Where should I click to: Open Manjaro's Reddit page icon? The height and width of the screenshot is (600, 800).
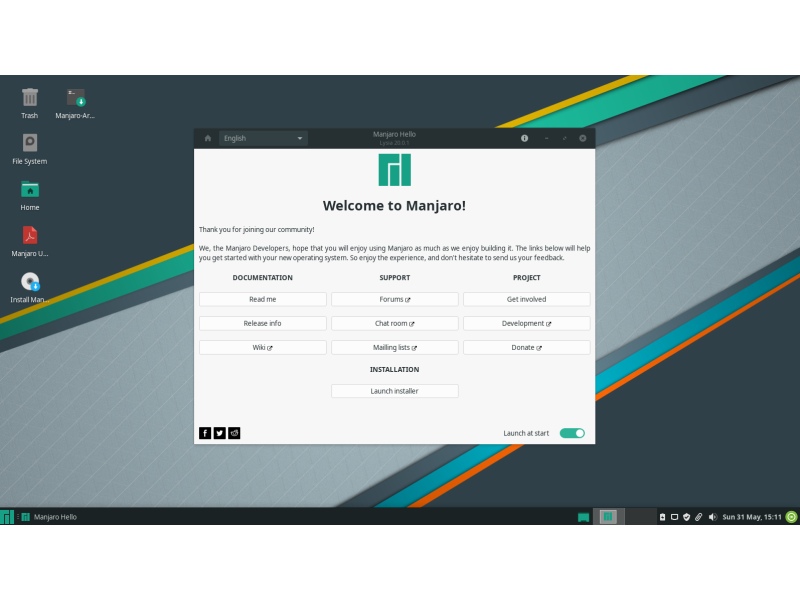234,433
